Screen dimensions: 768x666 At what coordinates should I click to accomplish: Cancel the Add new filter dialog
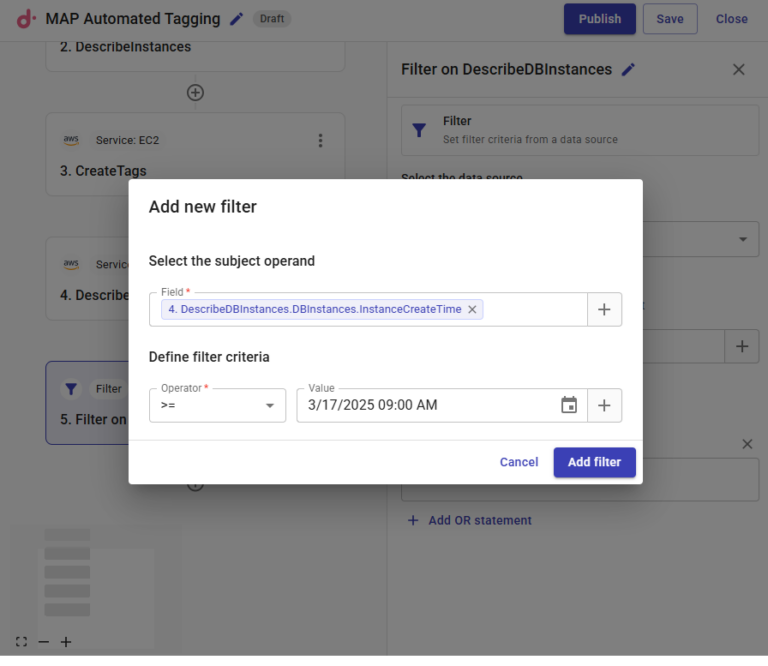click(519, 462)
